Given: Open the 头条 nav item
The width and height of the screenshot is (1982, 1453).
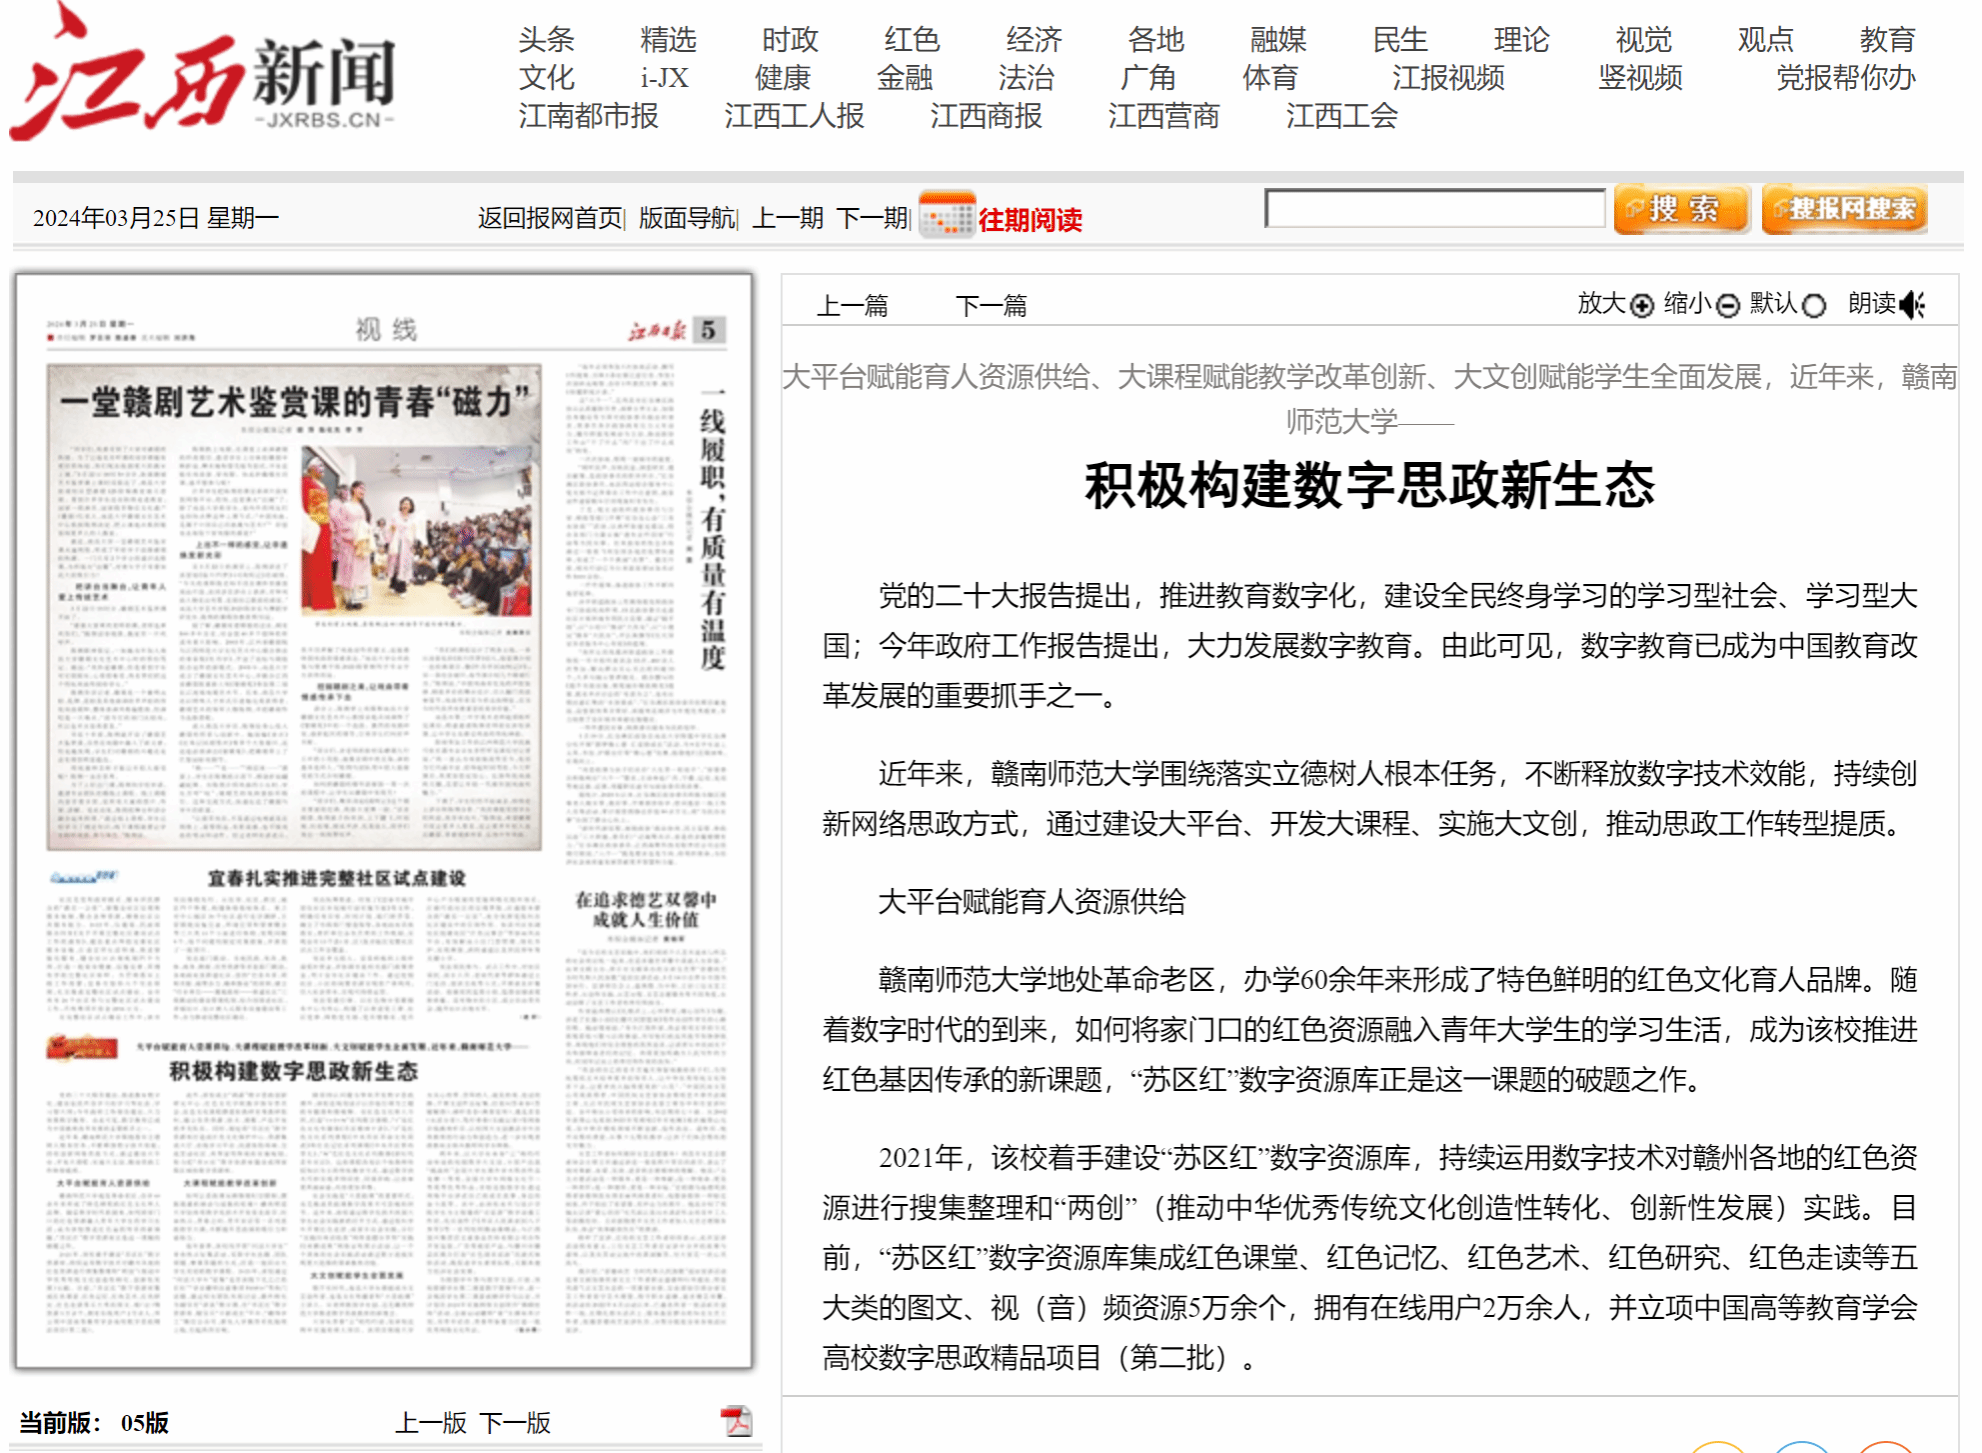Looking at the screenshot, I should 546,40.
